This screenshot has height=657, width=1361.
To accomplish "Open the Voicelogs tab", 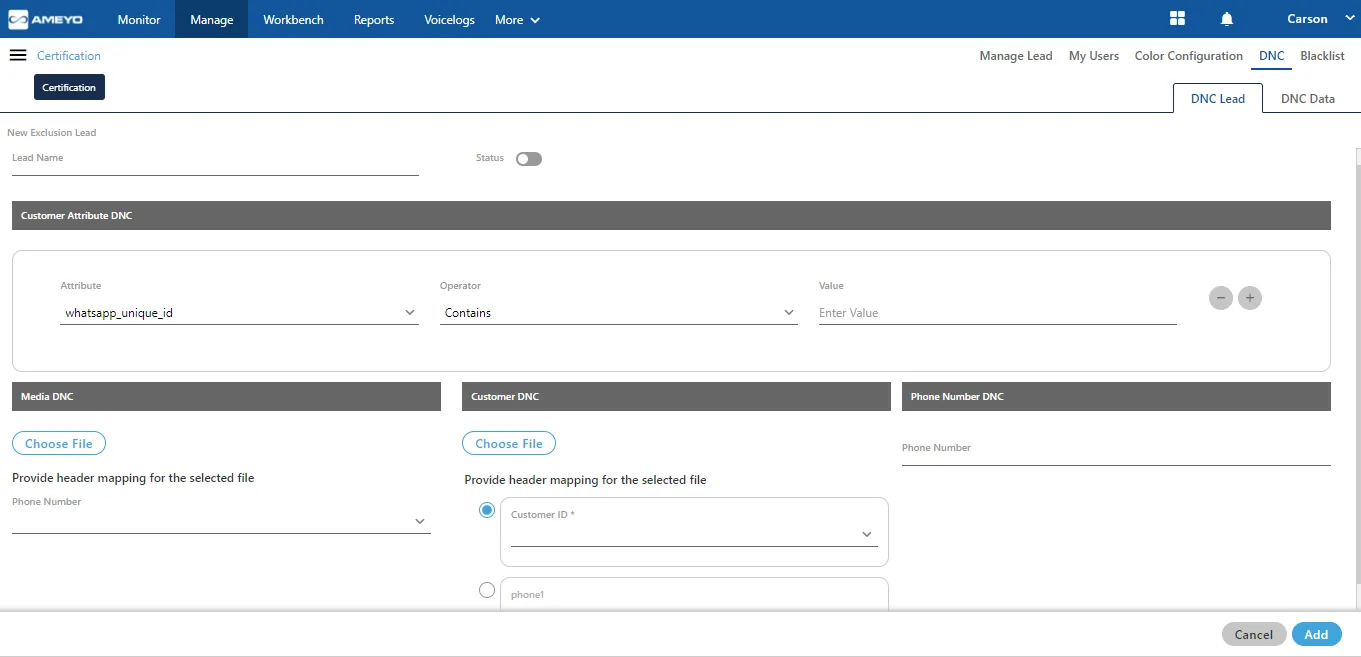I will point(450,19).
